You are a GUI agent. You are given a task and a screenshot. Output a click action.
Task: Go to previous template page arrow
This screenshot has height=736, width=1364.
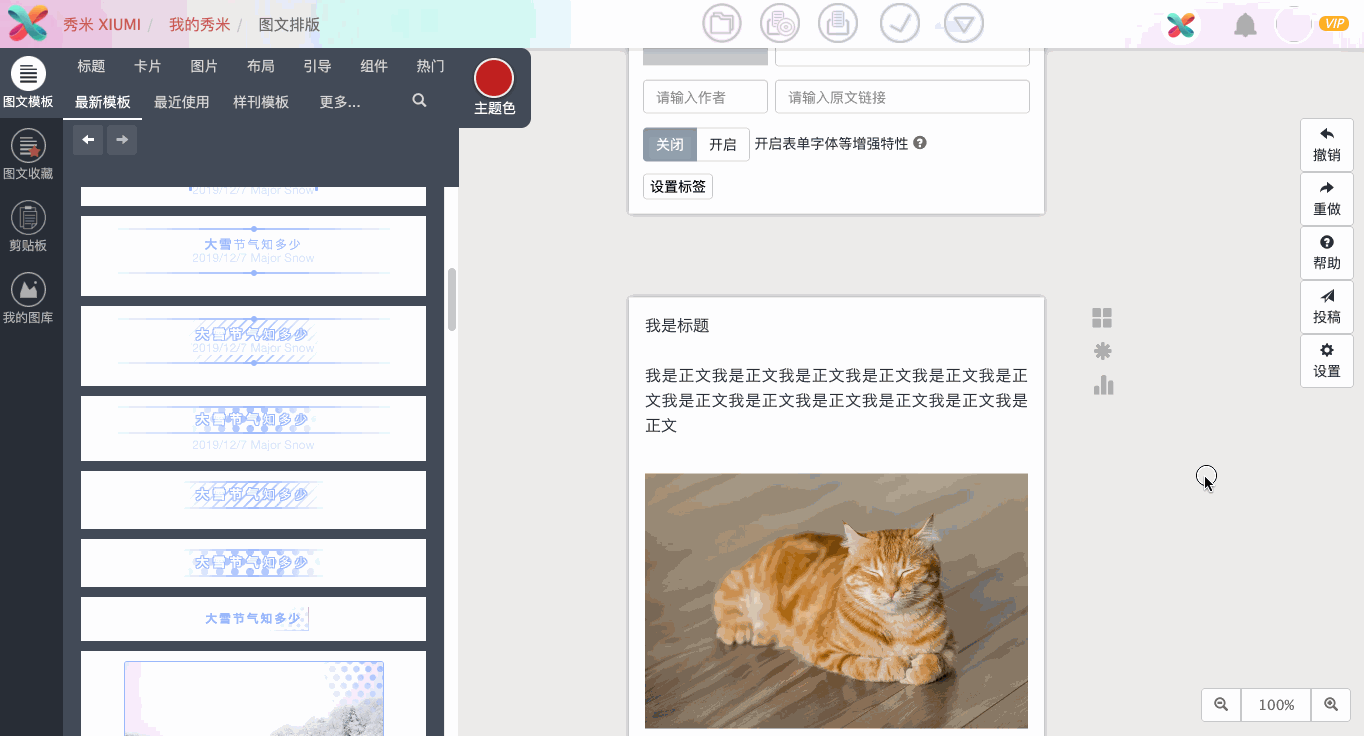coord(88,140)
